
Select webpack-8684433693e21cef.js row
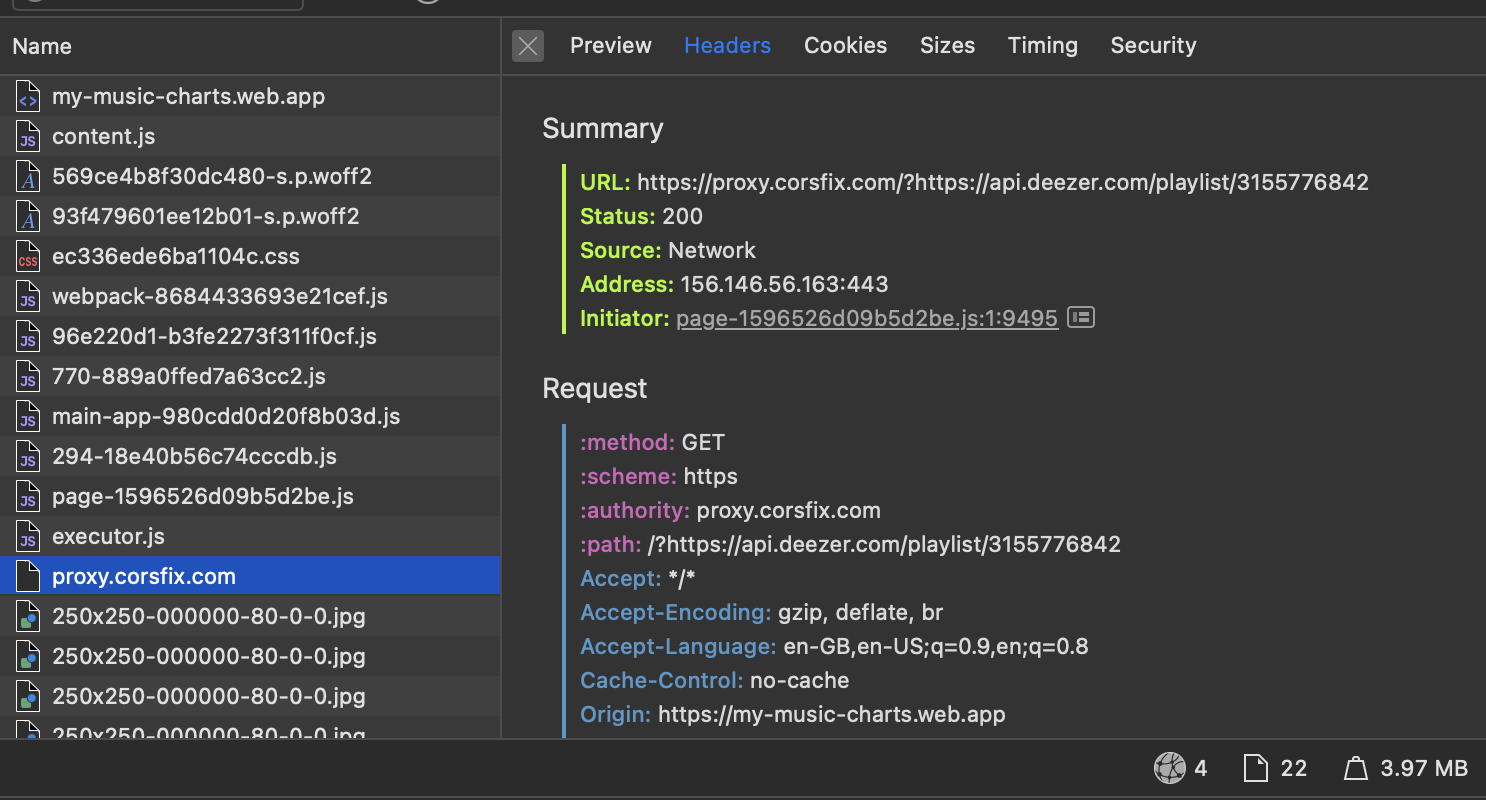250,297
